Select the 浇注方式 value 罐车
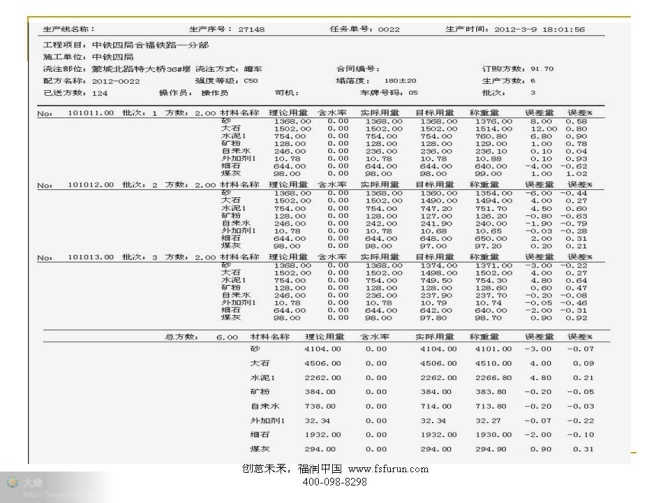This screenshot has height=503, width=670. 253,69
